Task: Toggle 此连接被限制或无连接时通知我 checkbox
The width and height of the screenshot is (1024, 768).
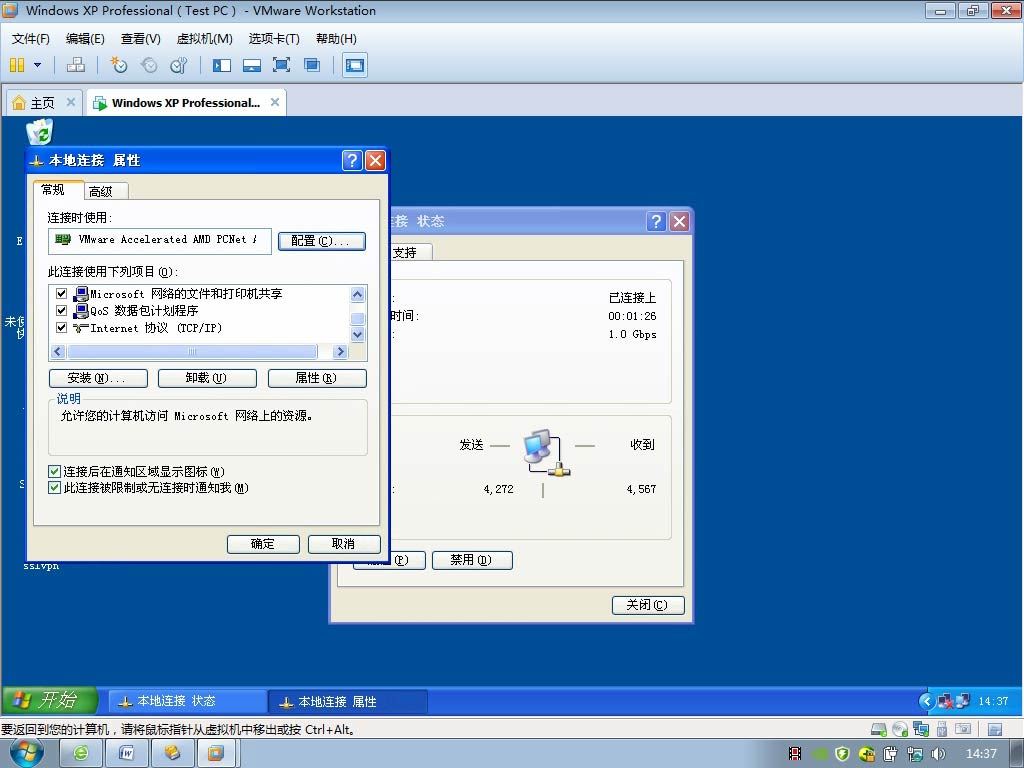Action: (x=55, y=487)
